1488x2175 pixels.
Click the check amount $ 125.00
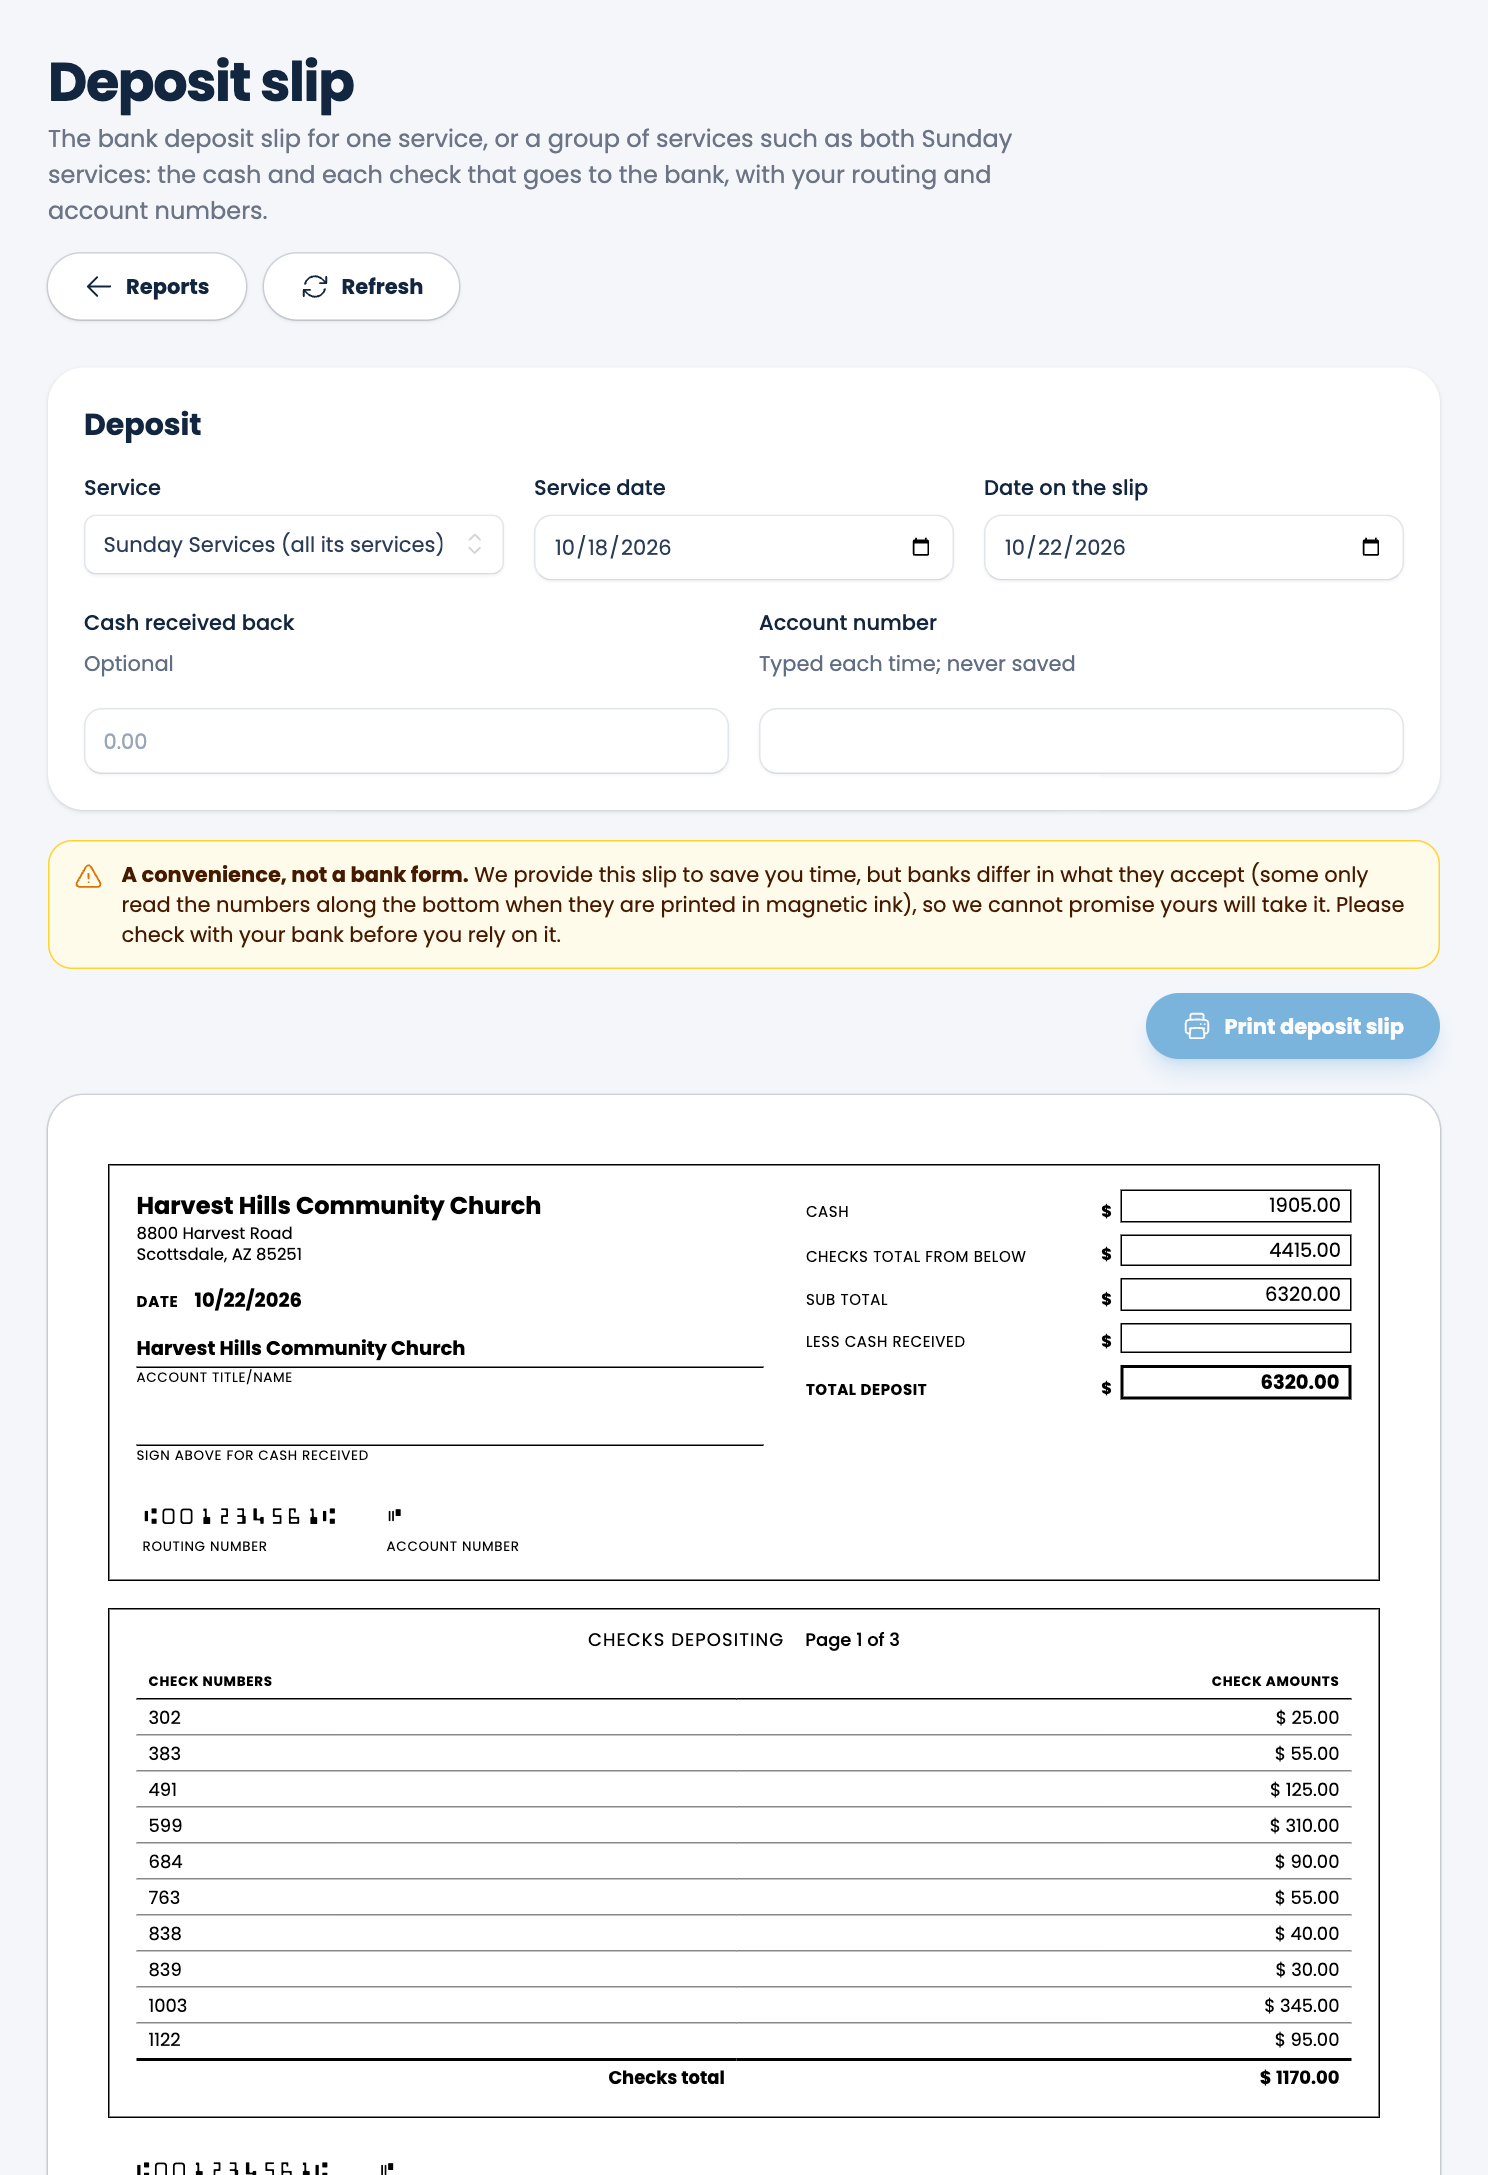pyautogui.click(x=1304, y=1790)
